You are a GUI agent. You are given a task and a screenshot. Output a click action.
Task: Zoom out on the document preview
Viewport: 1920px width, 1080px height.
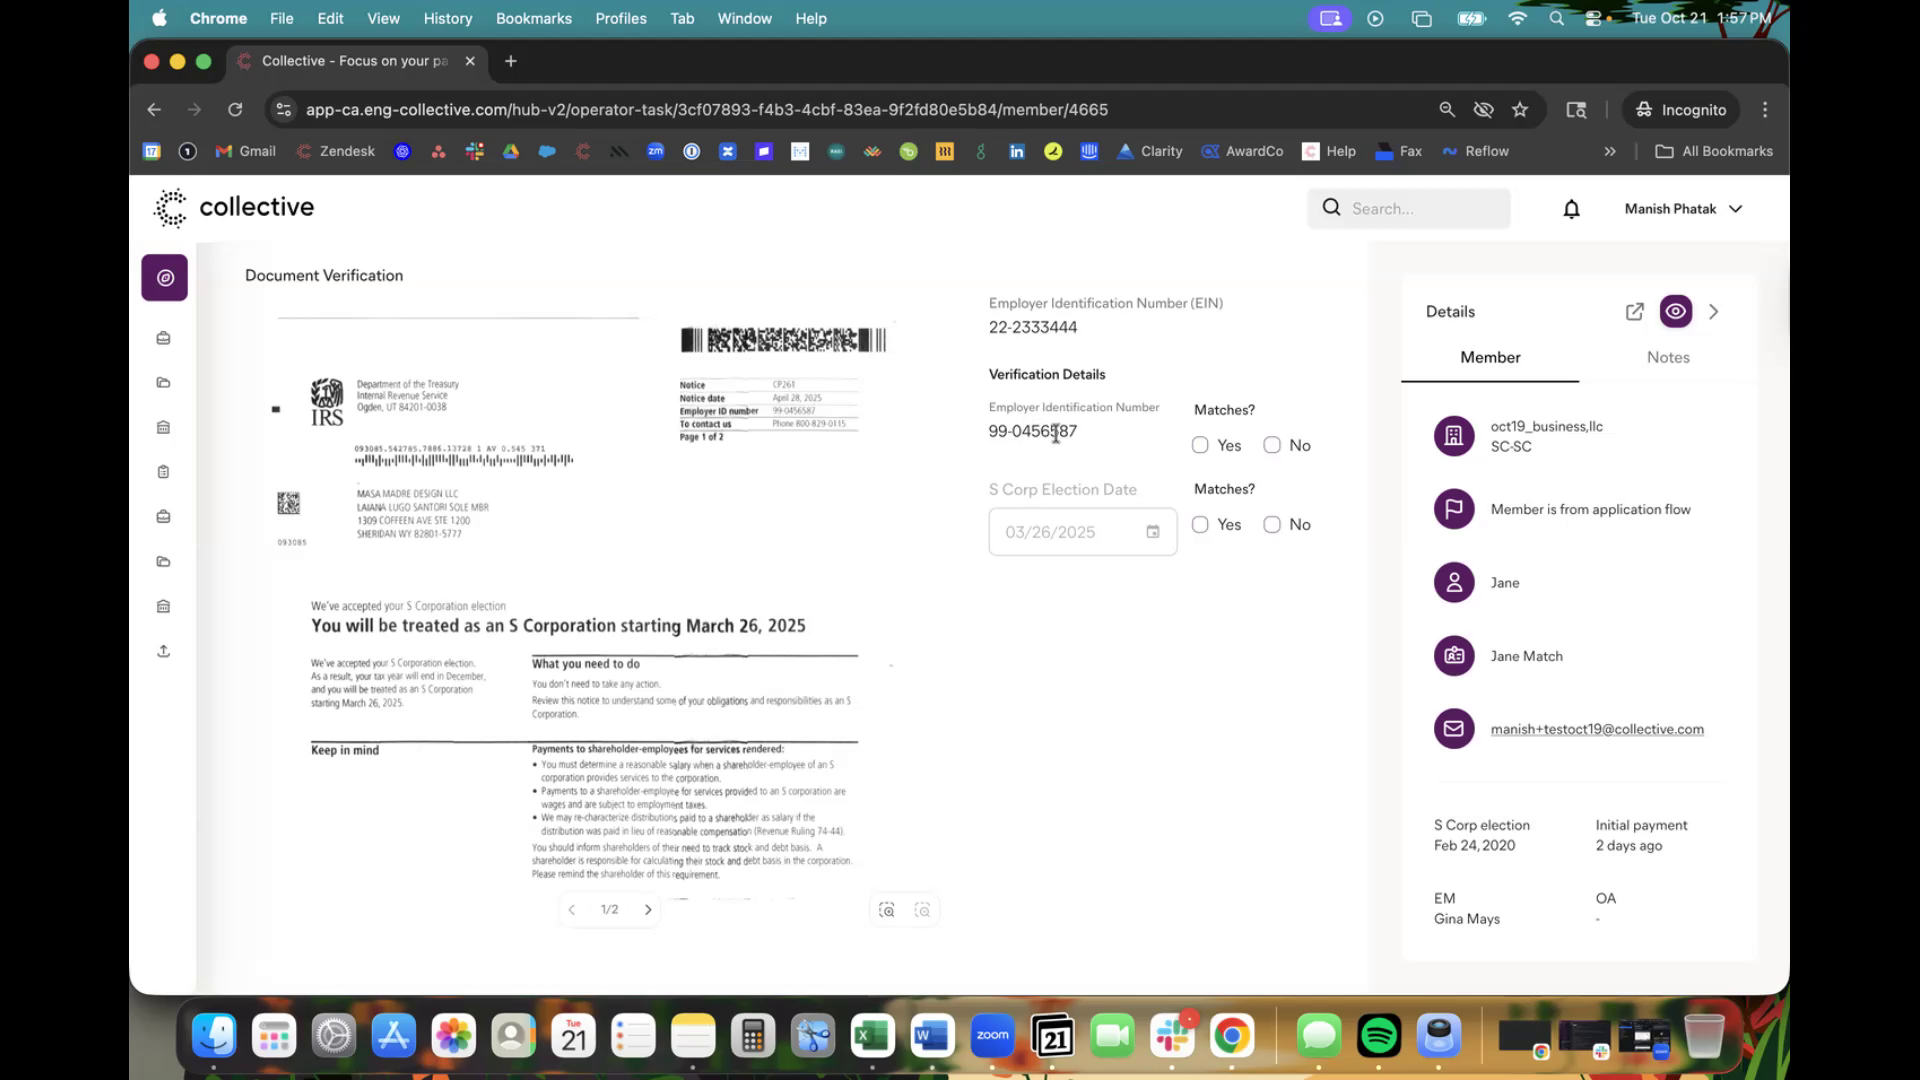pos(923,910)
